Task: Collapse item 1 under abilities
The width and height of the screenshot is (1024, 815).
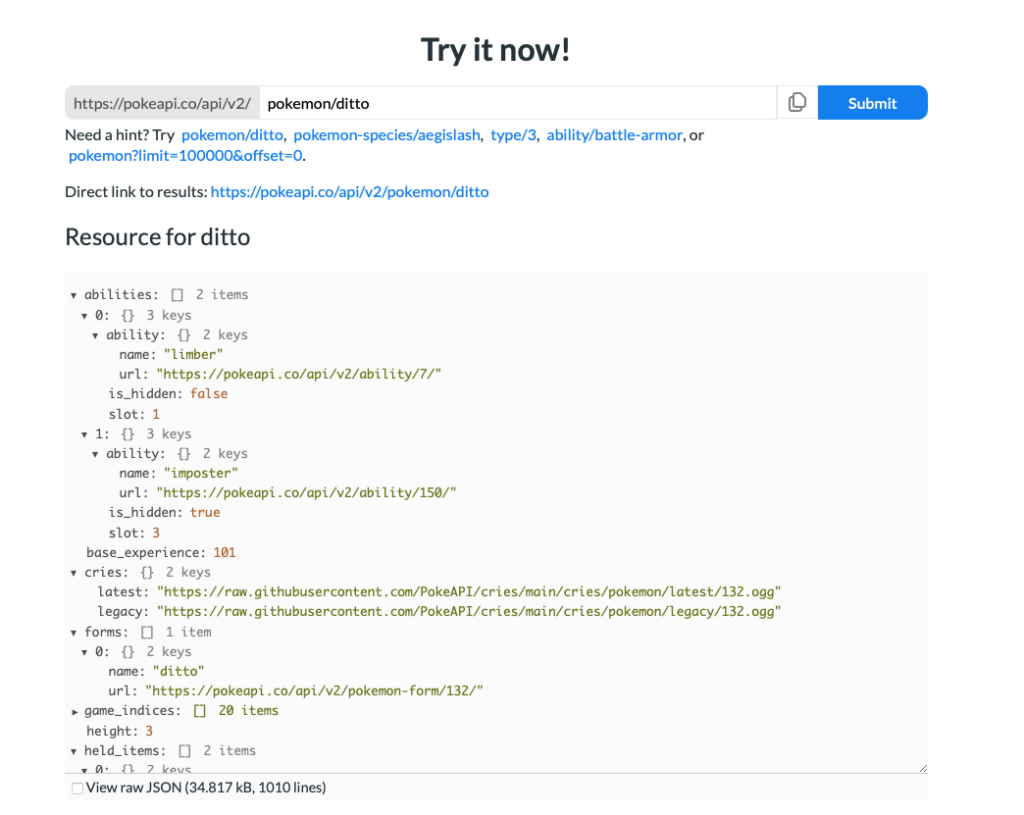Action: point(84,435)
